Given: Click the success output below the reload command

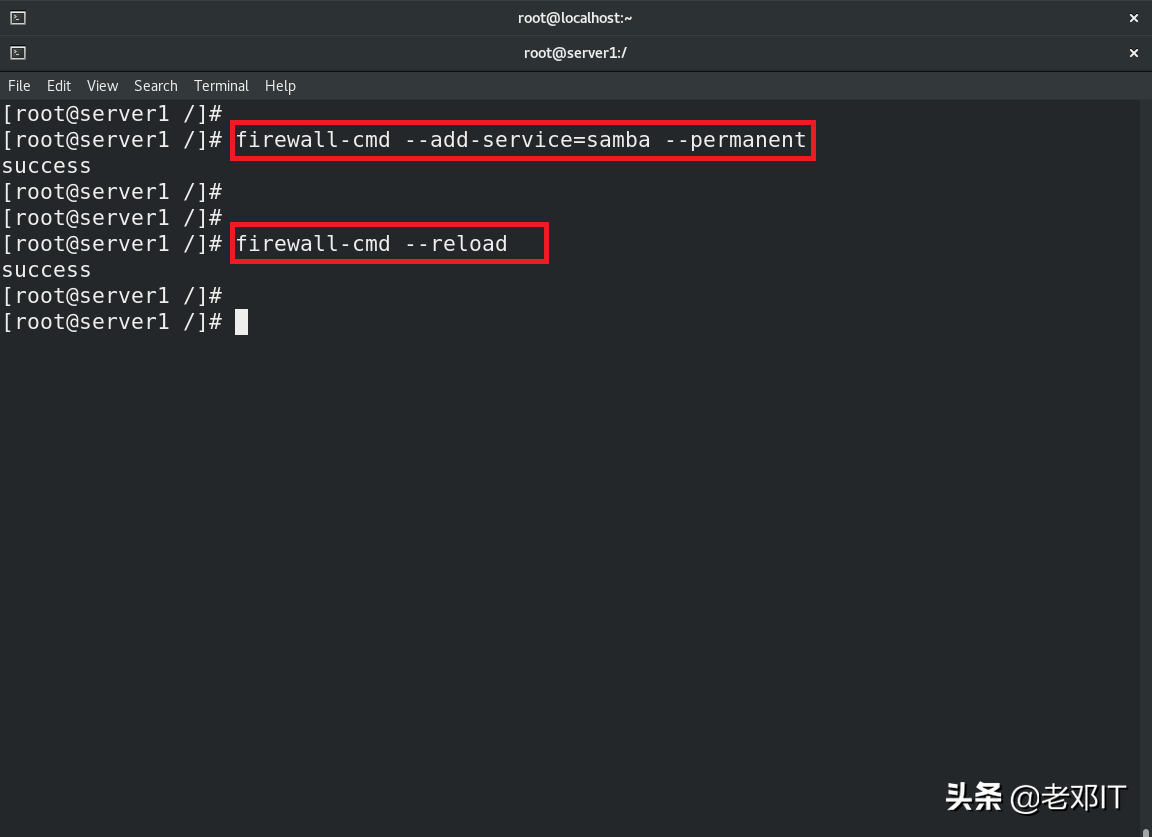Looking at the screenshot, I should click(46, 270).
